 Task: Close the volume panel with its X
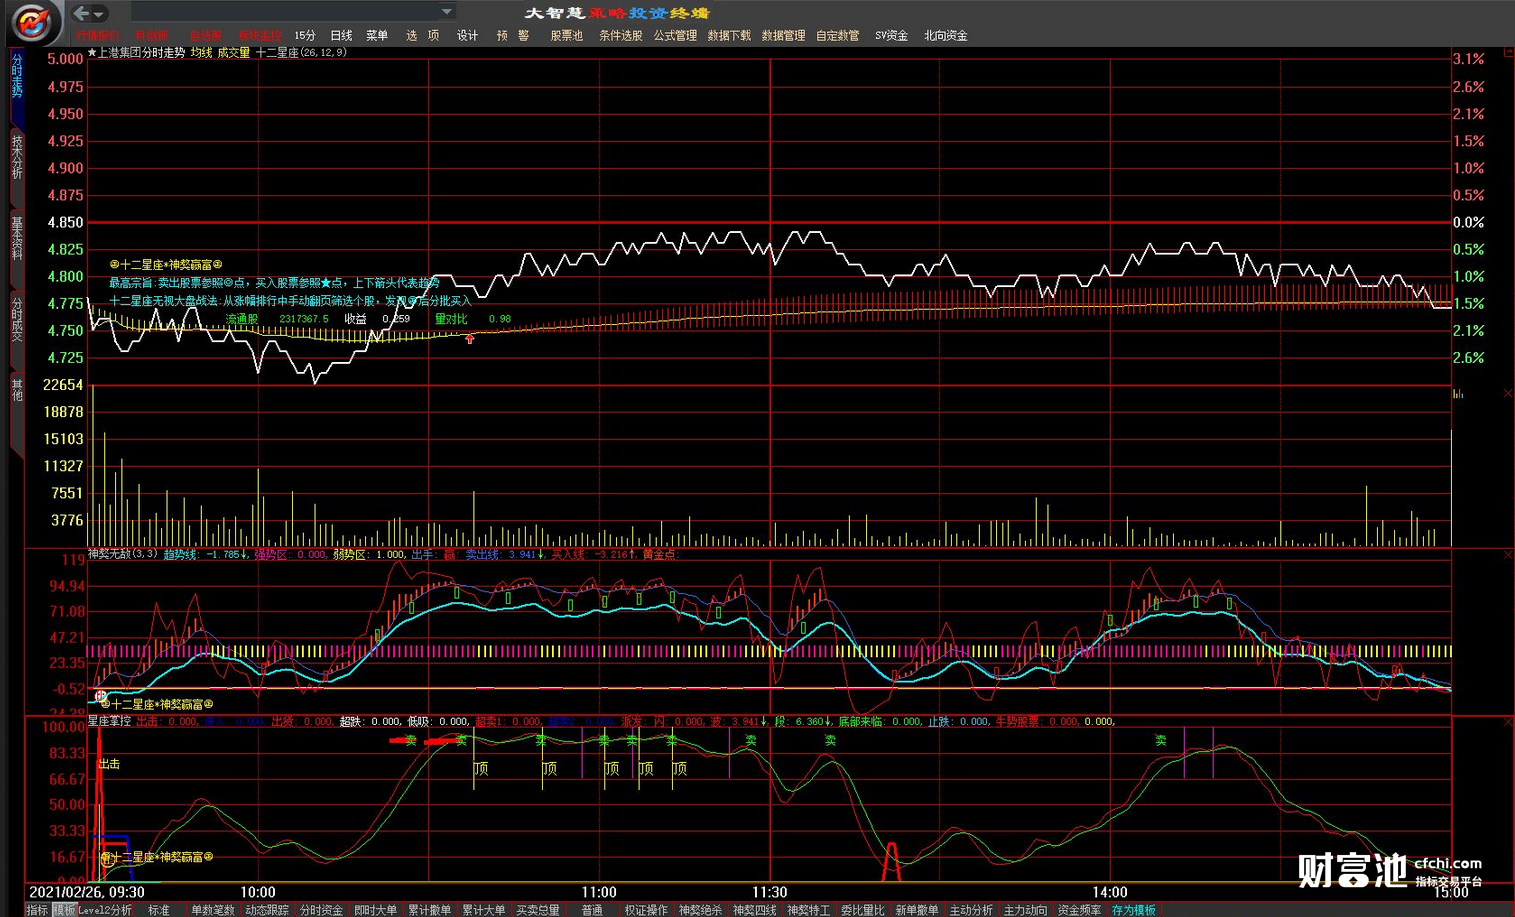[x=1507, y=393]
